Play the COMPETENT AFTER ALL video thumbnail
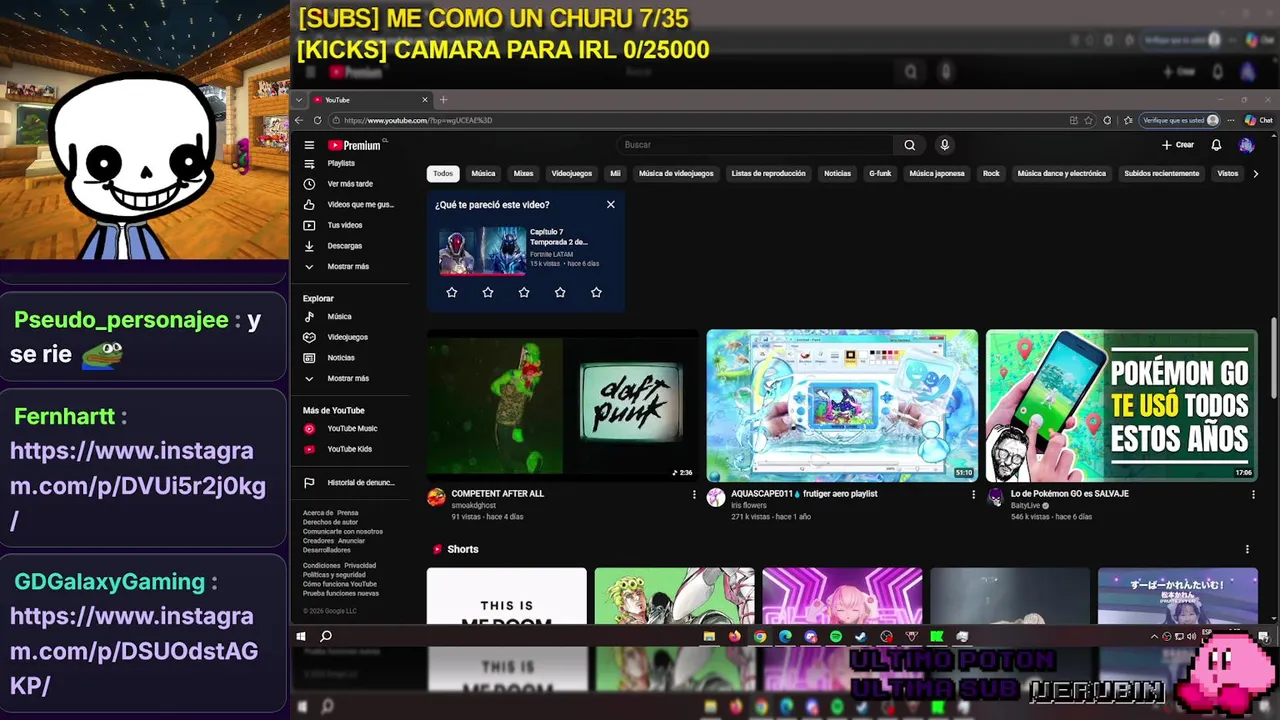Viewport: 1280px width, 720px height. point(563,405)
